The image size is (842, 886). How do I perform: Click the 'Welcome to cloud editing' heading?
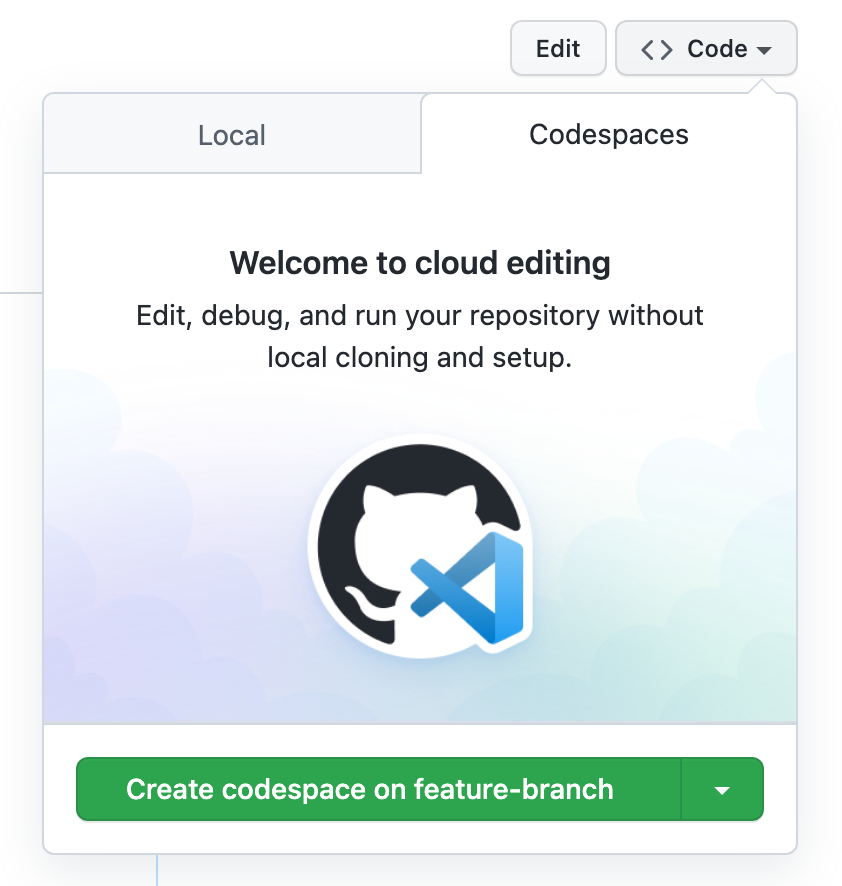(x=420, y=263)
